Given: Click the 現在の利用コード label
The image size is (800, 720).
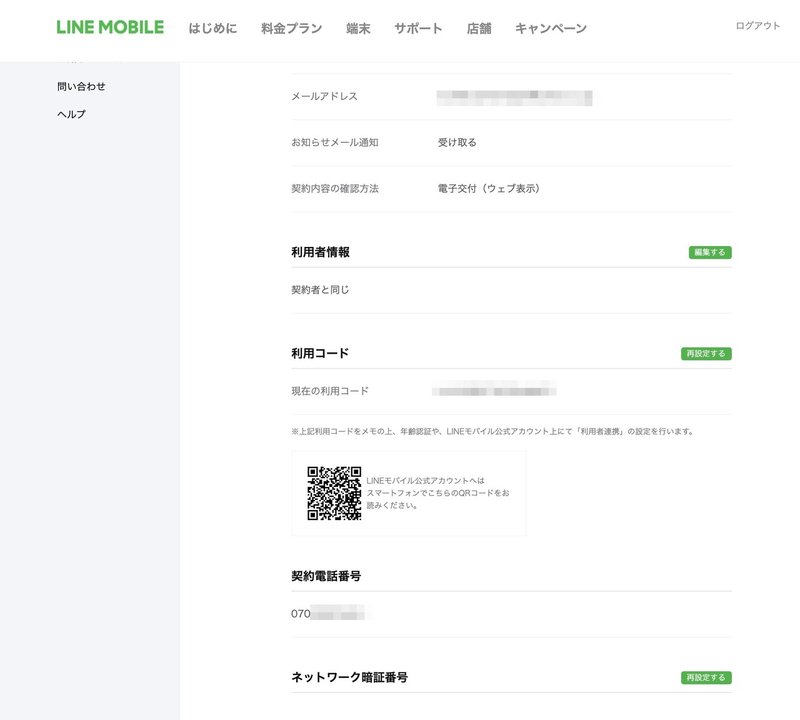Looking at the screenshot, I should click(x=330, y=391).
